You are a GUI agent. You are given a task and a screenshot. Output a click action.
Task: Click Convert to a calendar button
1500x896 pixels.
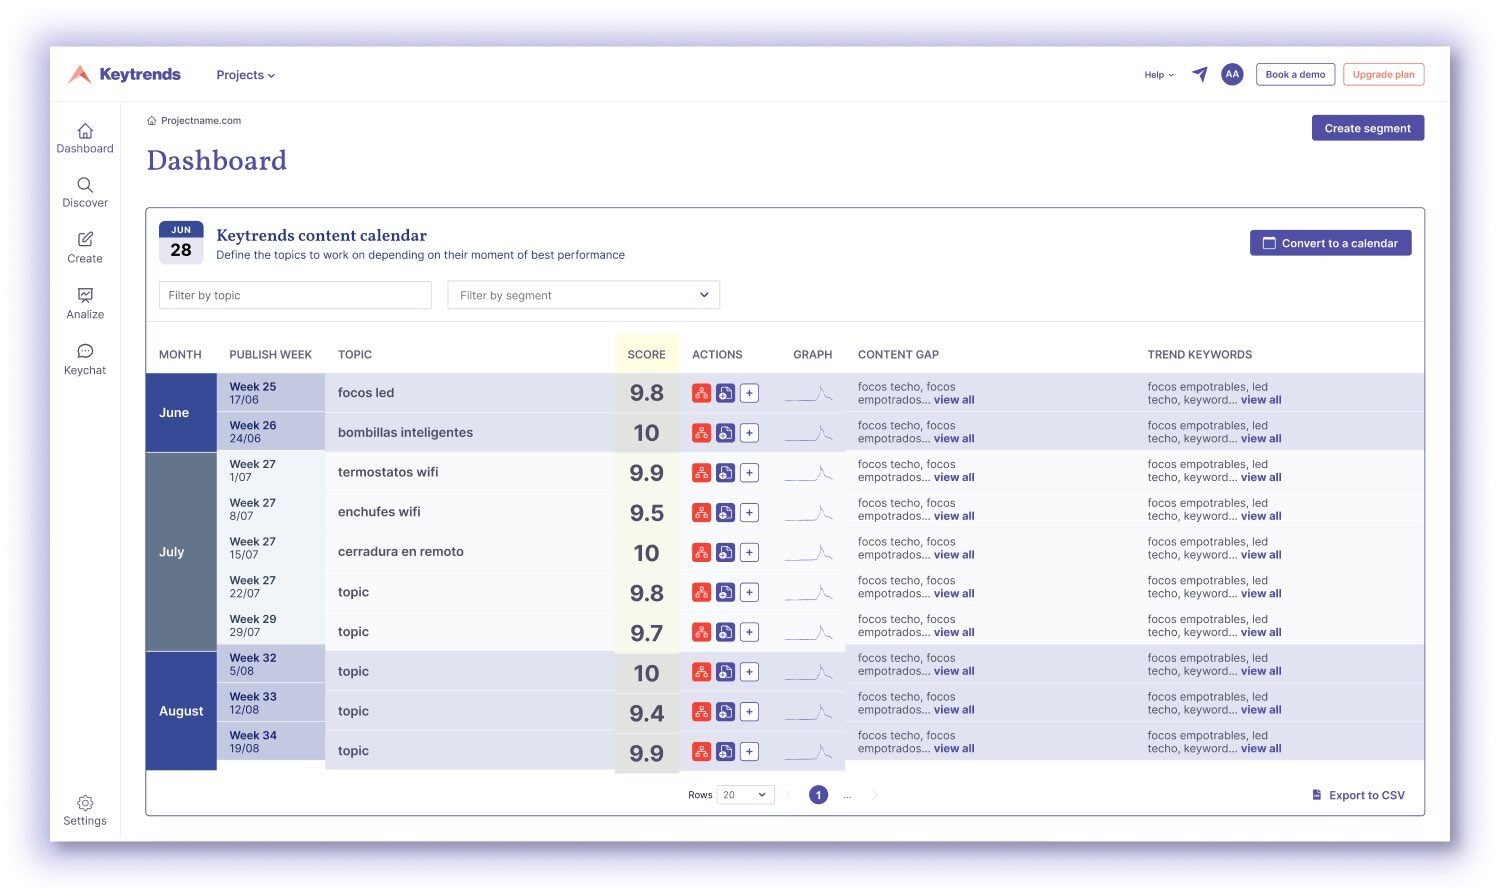pos(1330,243)
